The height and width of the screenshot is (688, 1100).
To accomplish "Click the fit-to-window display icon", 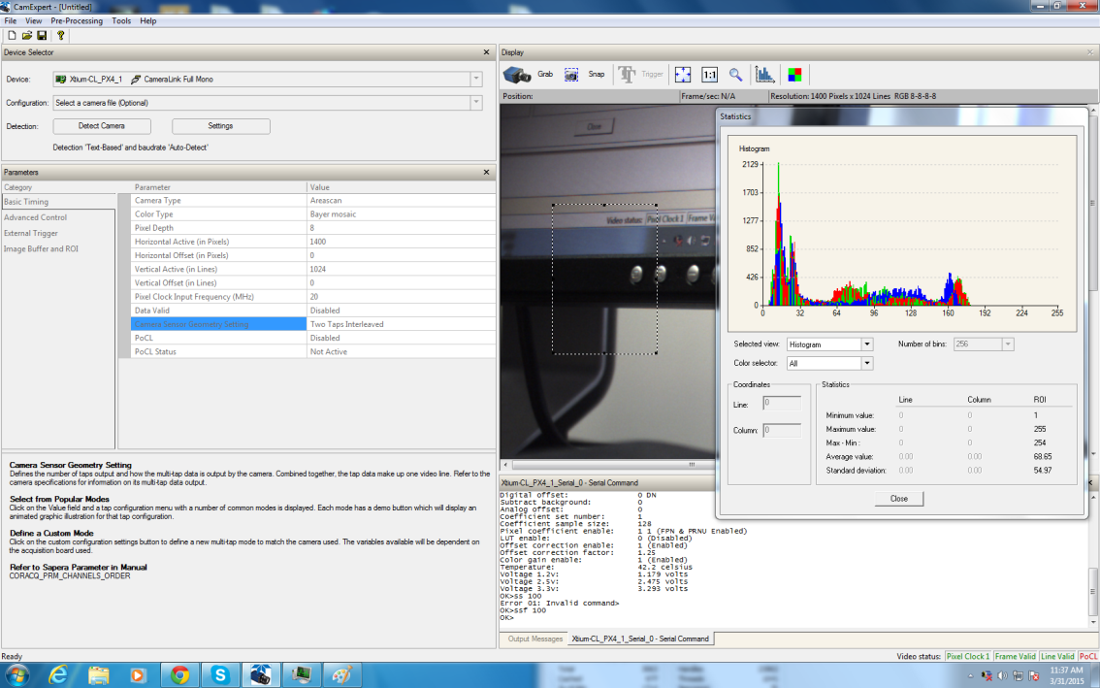I will tap(683, 74).
